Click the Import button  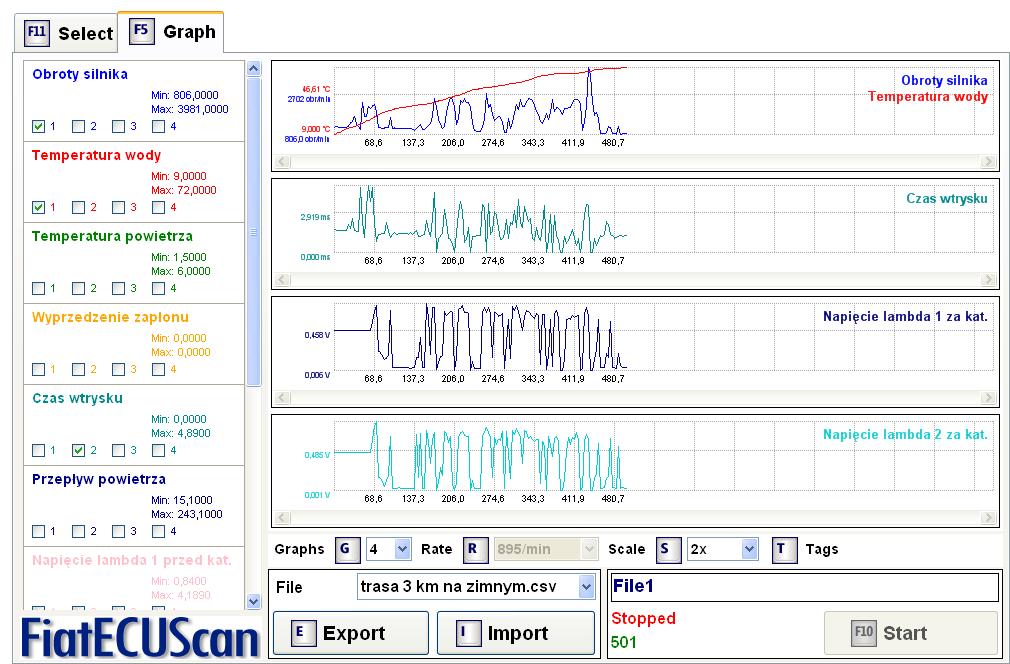(x=516, y=633)
